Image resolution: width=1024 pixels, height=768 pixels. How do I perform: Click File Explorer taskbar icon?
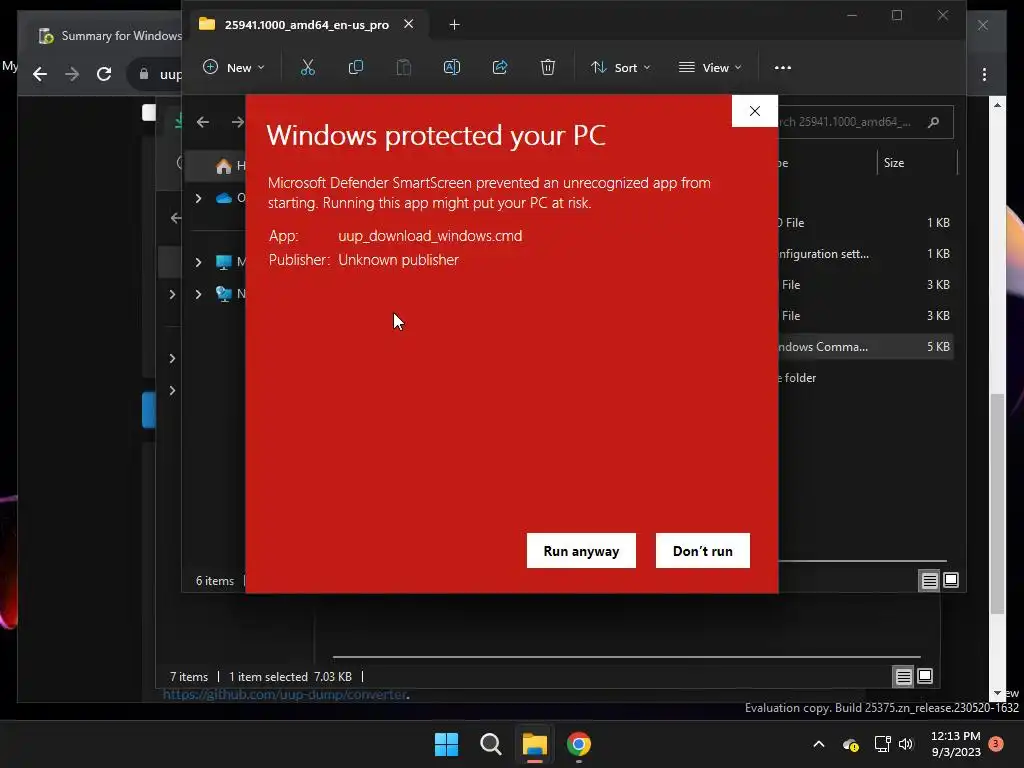click(534, 744)
